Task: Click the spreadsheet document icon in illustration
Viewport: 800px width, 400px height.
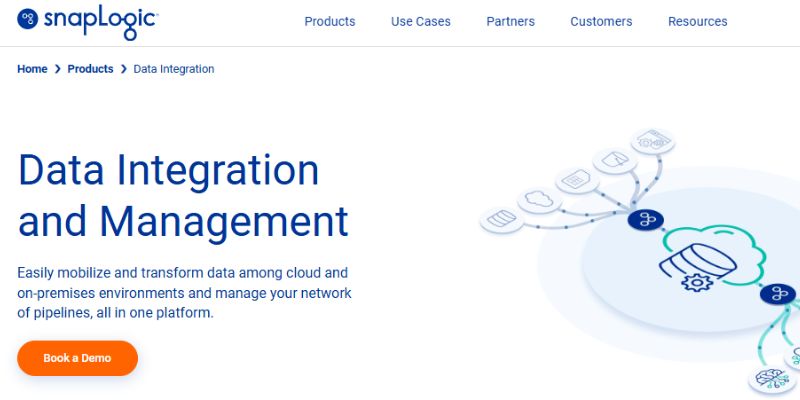Action: coord(577,181)
